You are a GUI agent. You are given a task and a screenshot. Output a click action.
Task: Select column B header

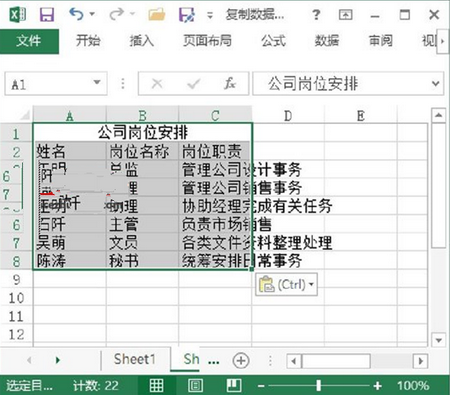(x=142, y=115)
